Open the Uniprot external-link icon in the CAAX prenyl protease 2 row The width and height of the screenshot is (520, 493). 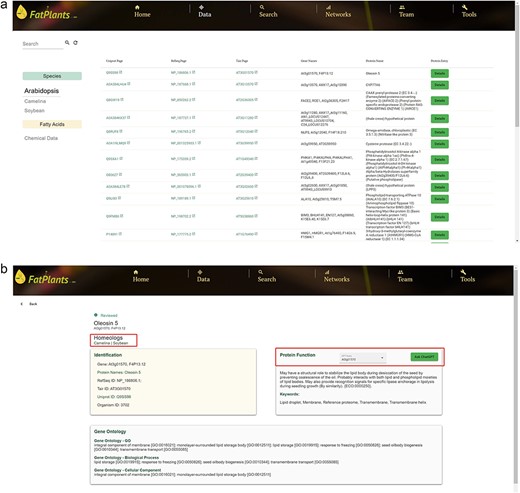122,100
